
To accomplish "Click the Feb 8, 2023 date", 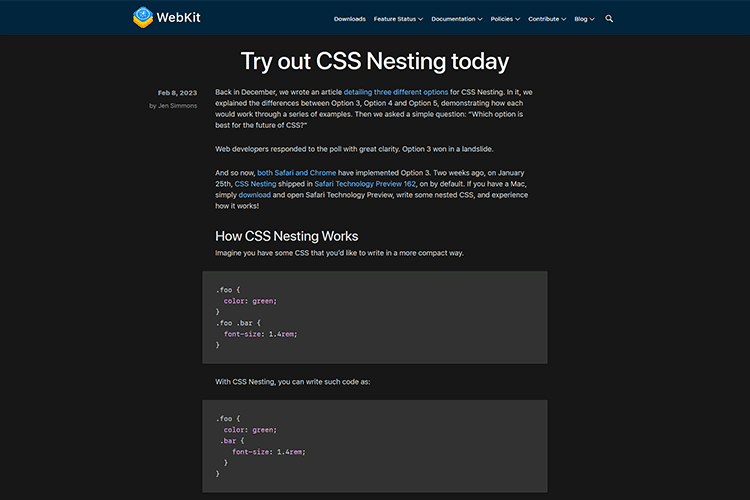I will (176, 92).
